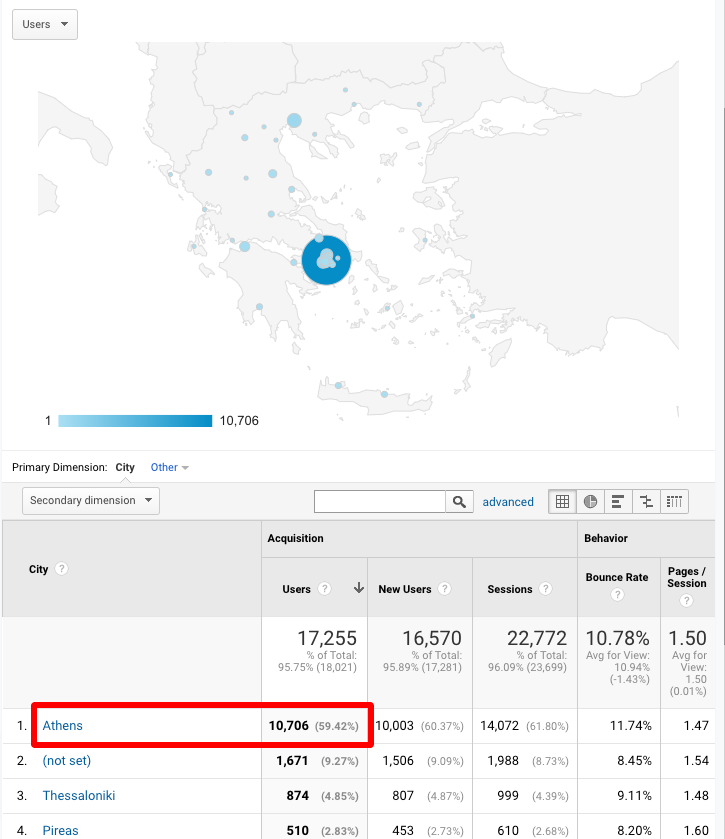
Task: Click the help icon beside City
Action: pyautogui.click(x=62, y=569)
